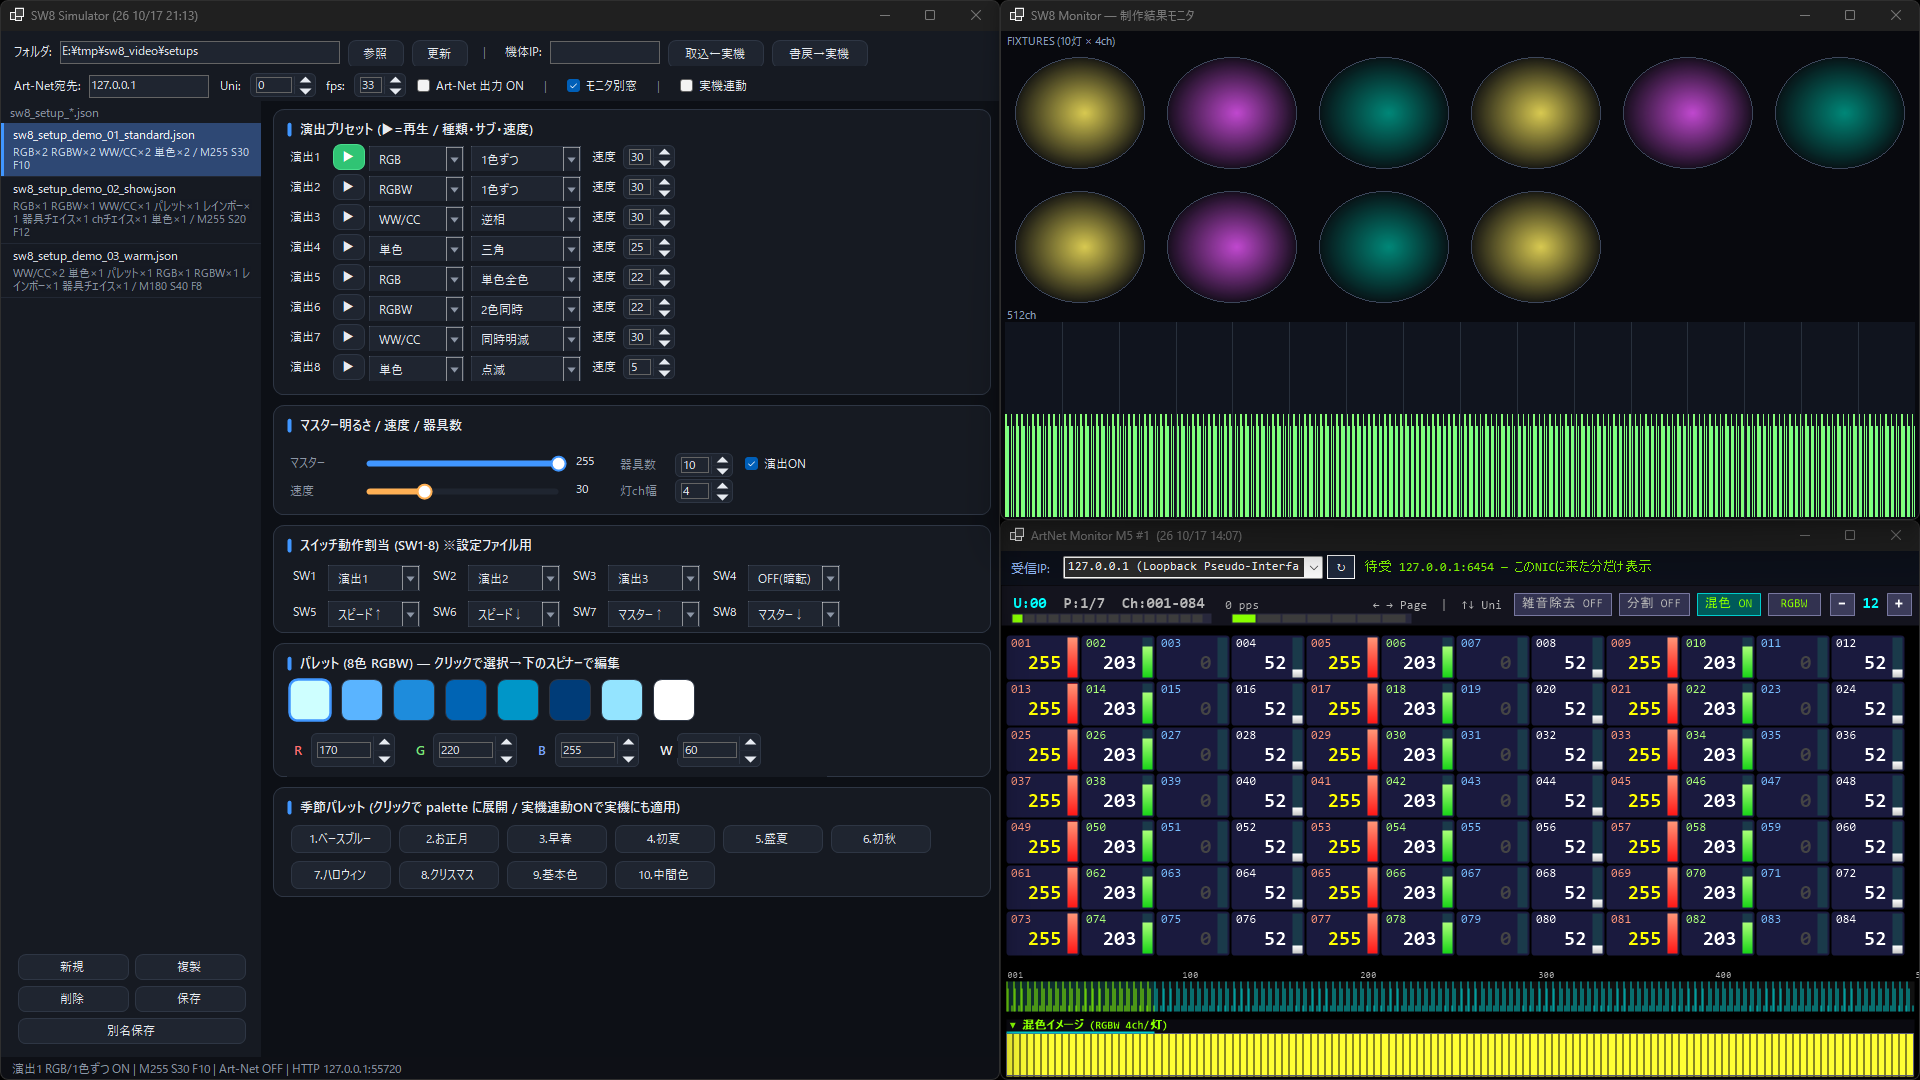Enable the 実機連動 checkbox
1920x1080 pixels.
click(x=686, y=86)
